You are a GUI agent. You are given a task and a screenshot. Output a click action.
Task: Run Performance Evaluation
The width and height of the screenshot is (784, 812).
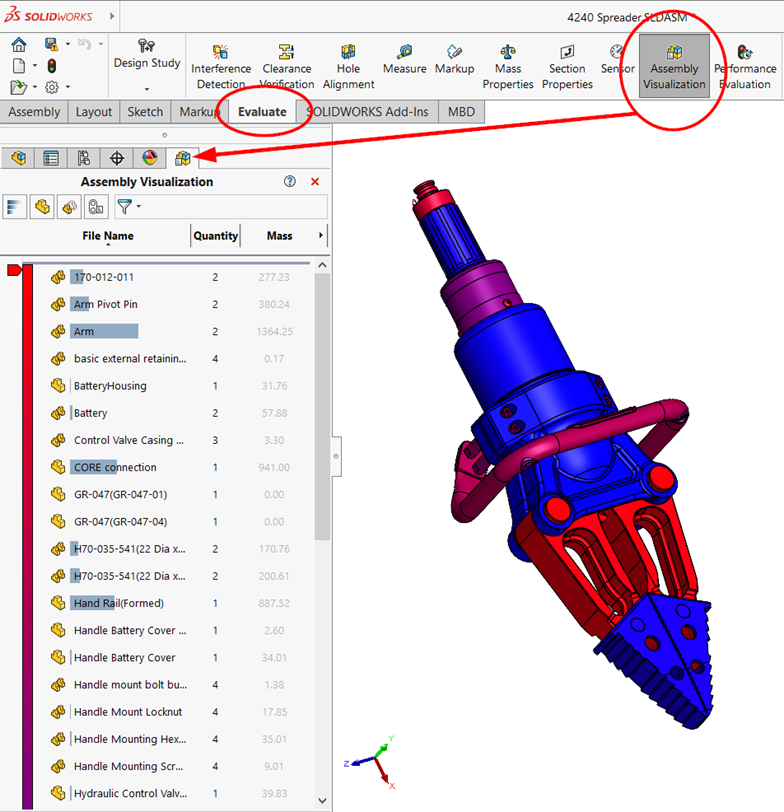pyautogui.click(x=745, y=67)
